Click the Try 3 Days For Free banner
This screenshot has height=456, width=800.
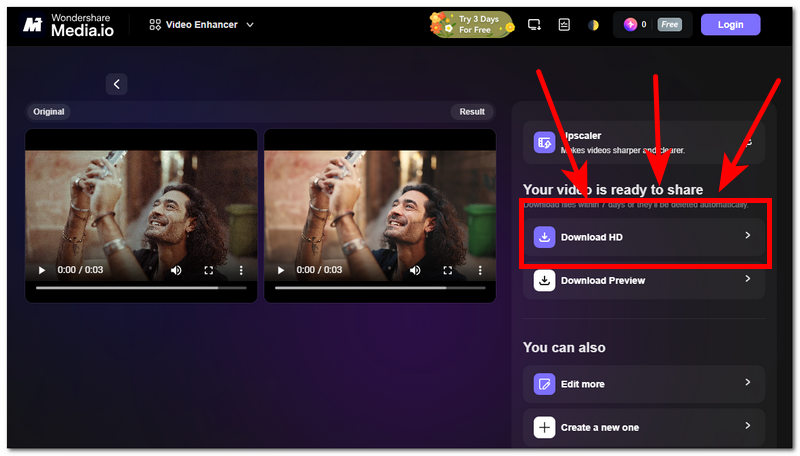[x=472, y=24]
